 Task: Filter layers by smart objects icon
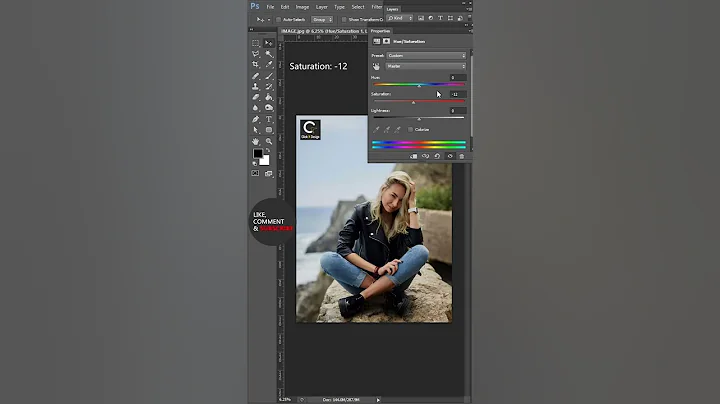tap(460, 18)
